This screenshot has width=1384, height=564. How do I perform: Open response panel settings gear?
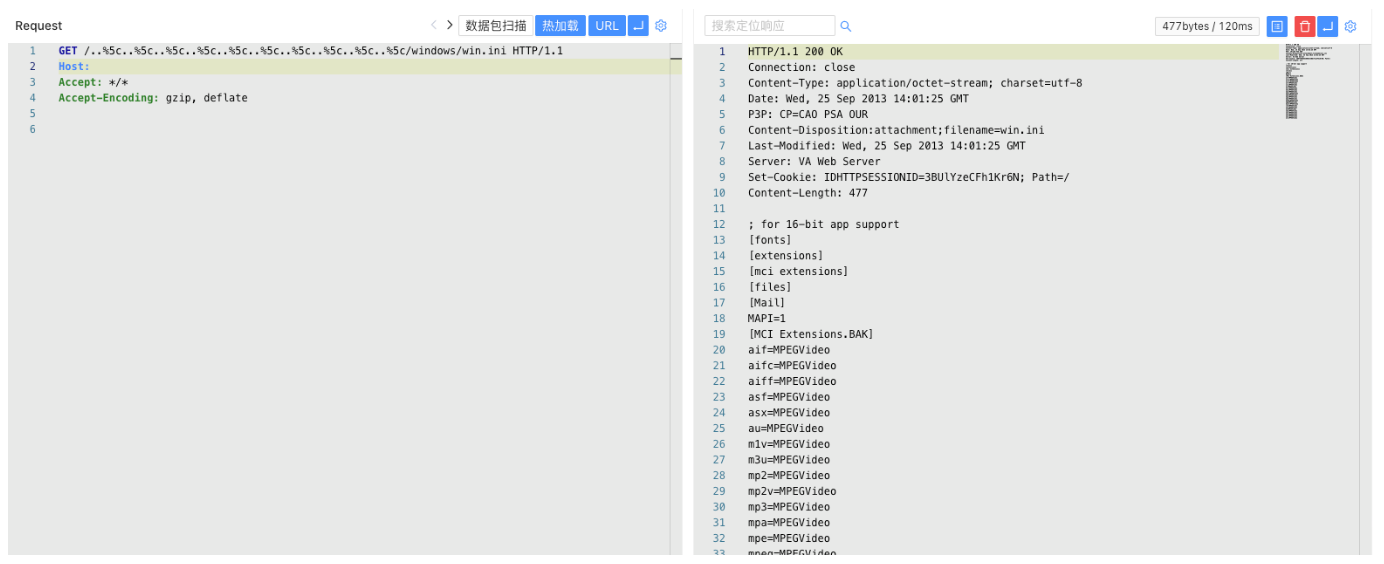click(1350, 27)
